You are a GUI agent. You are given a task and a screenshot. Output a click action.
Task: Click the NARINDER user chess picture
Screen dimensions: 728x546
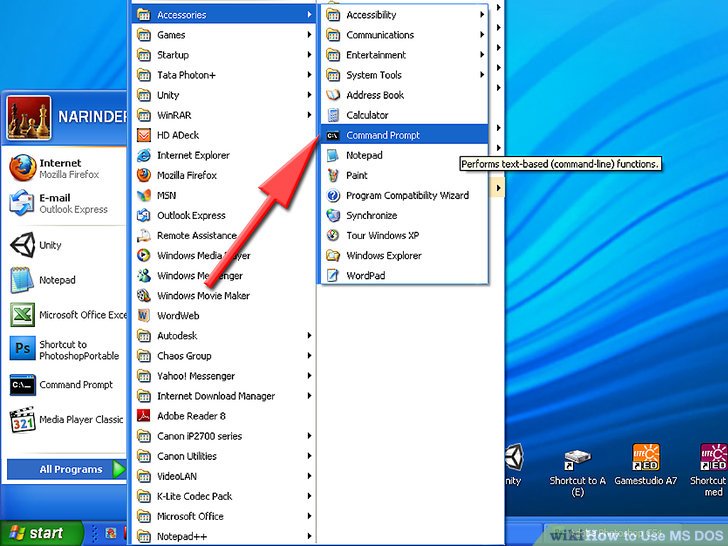click(29, 117)
